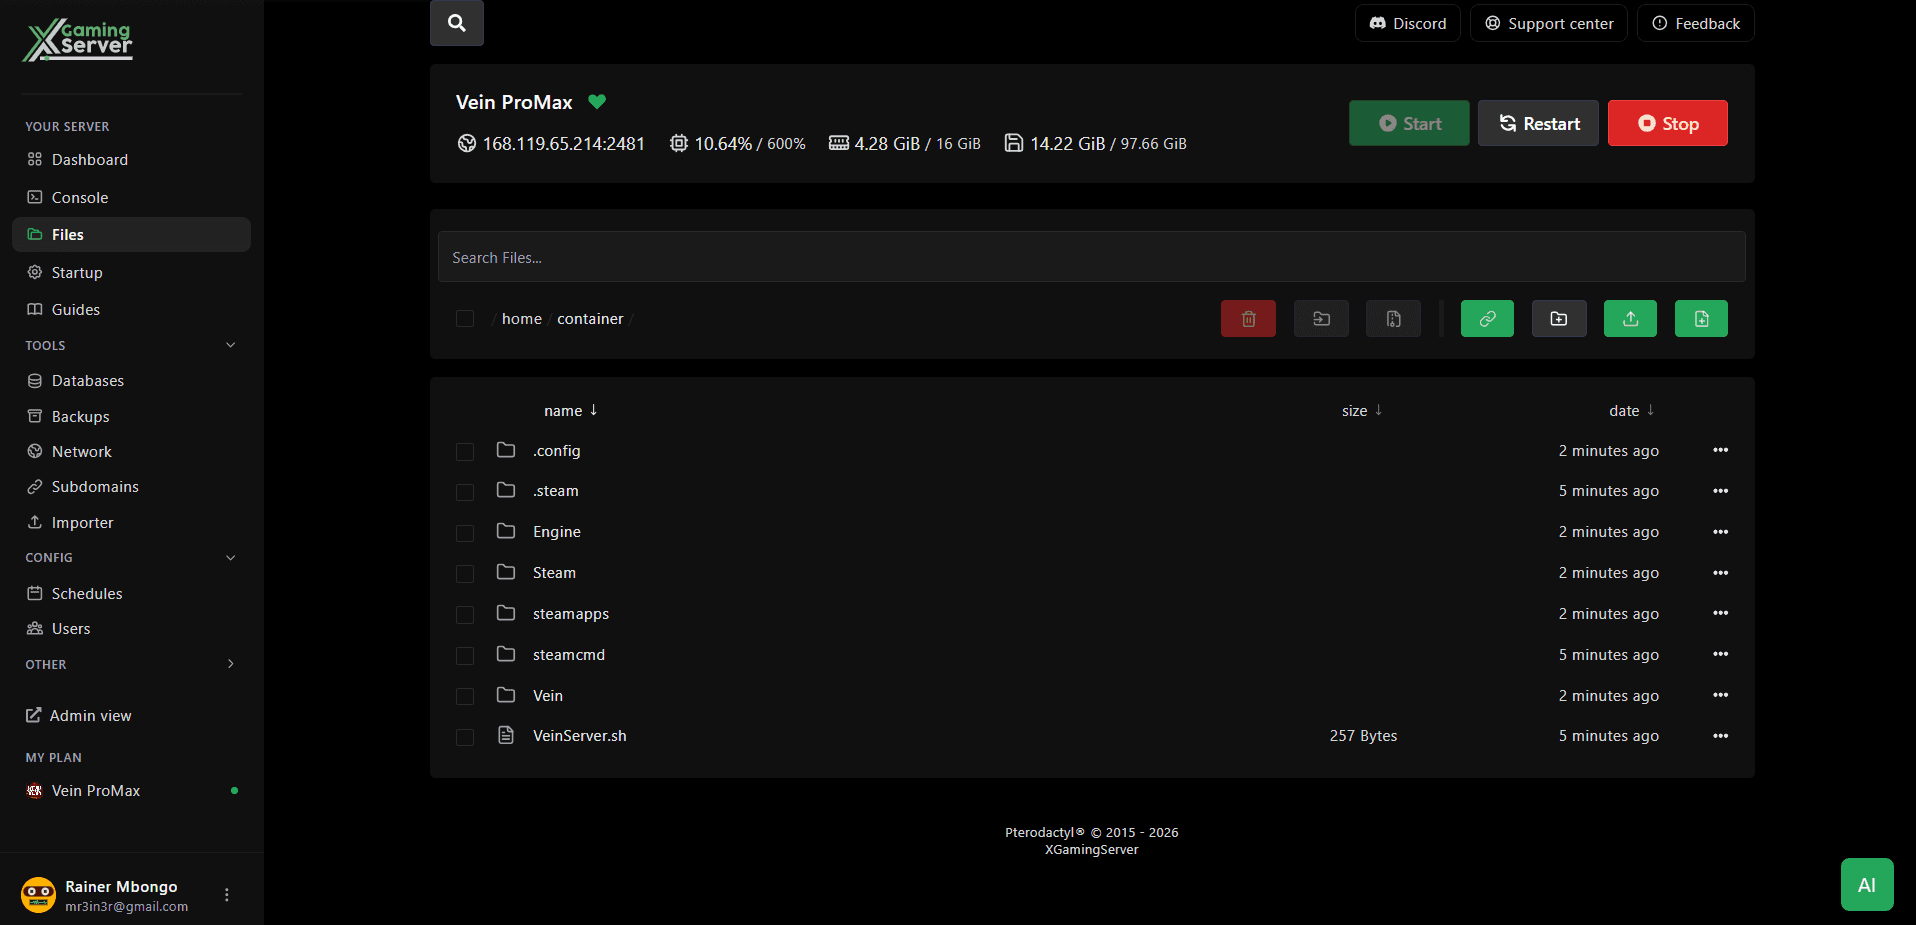Collapse the CONFIG sidebar section

pos(231,557)
